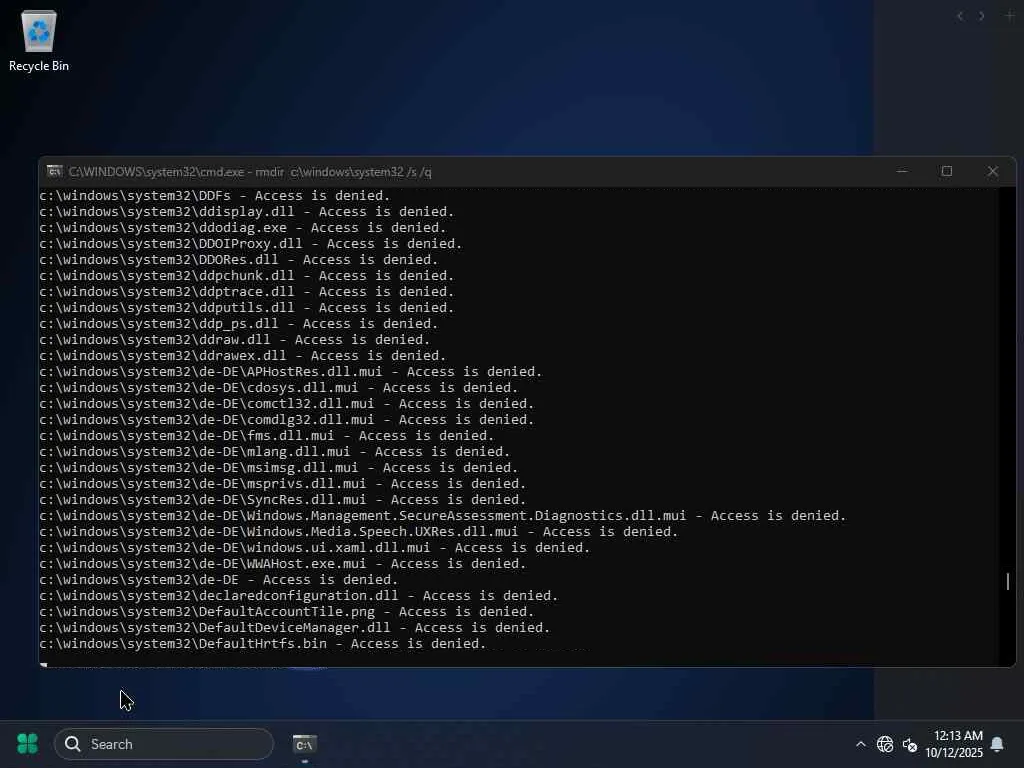Click the declaredconfiguration.dll line
Screen dimensions: 1024x768
tap(299, 596)
